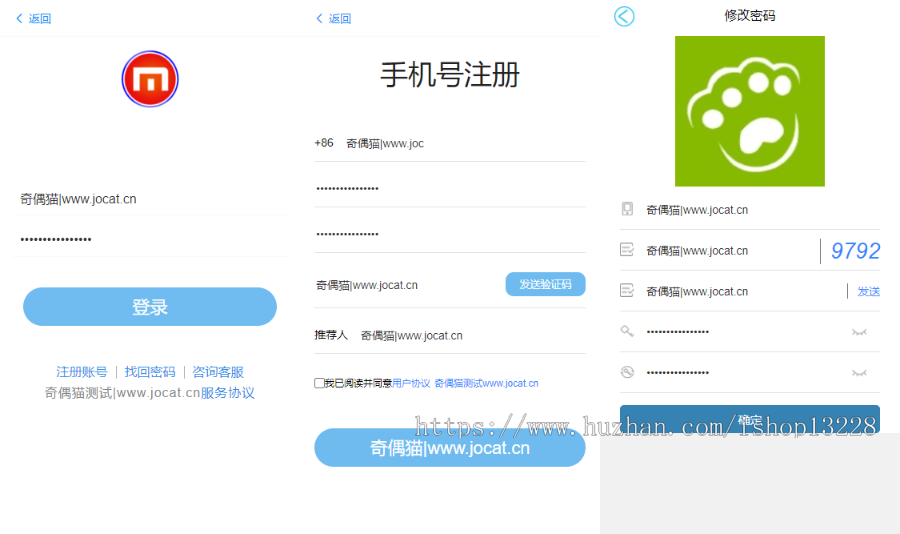Click the red circular M logo
This screenshot has height=534, width=900.
pyautogui.click(x=150, y=79)
